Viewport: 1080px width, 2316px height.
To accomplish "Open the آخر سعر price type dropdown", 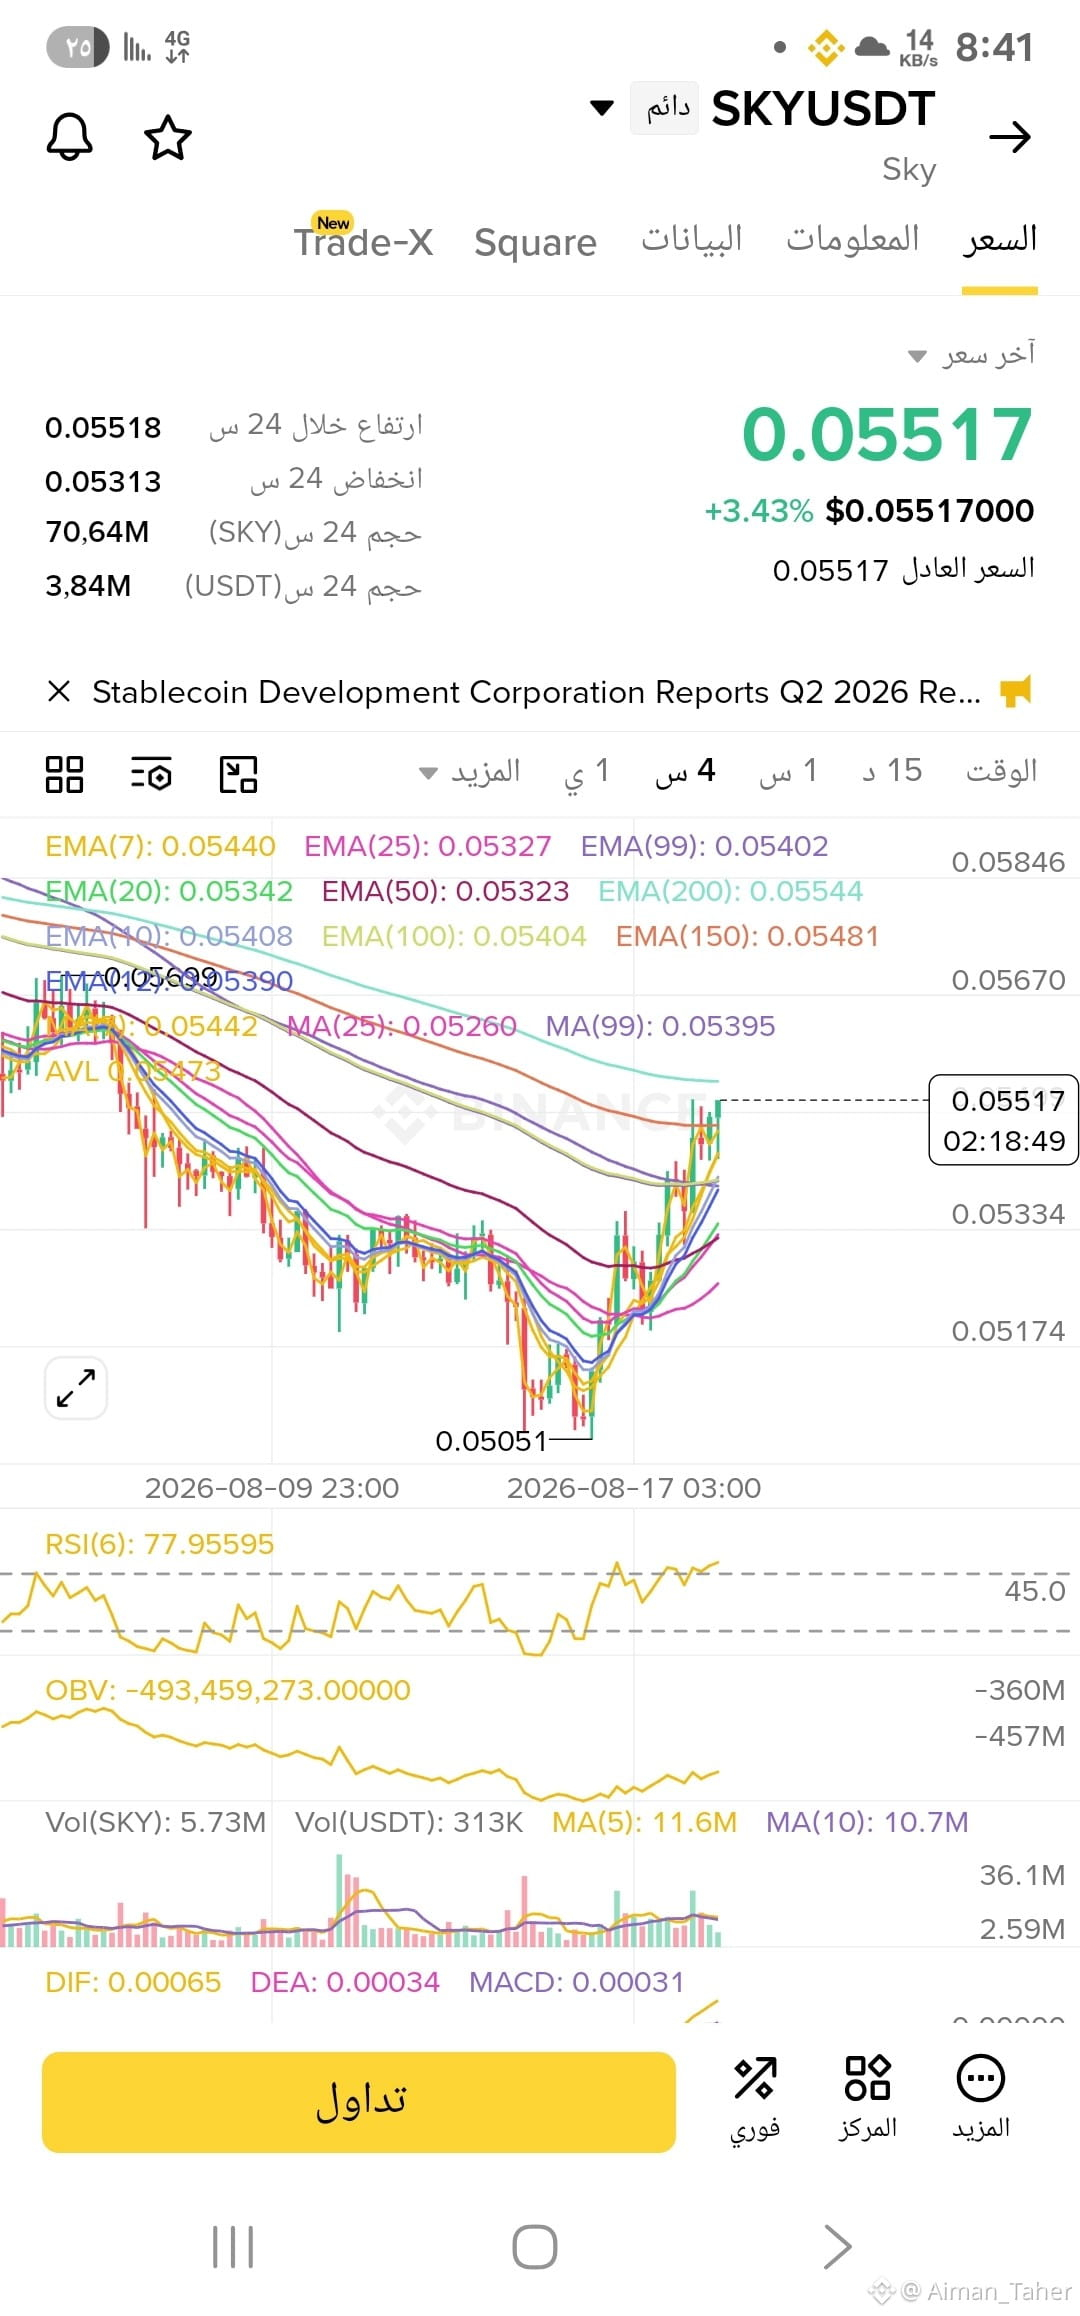I will (x=971, y=355).
